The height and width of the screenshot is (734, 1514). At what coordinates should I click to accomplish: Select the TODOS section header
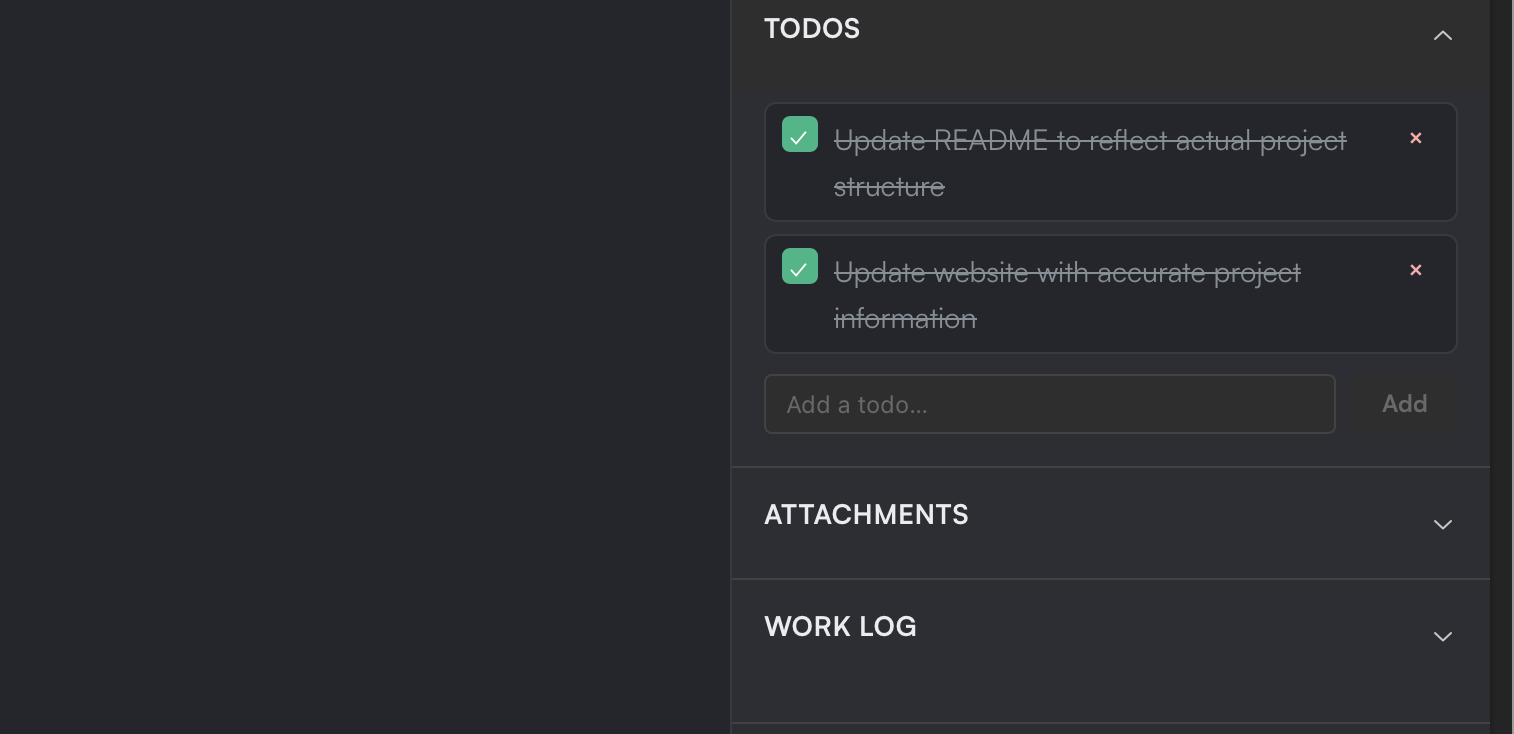812,29
